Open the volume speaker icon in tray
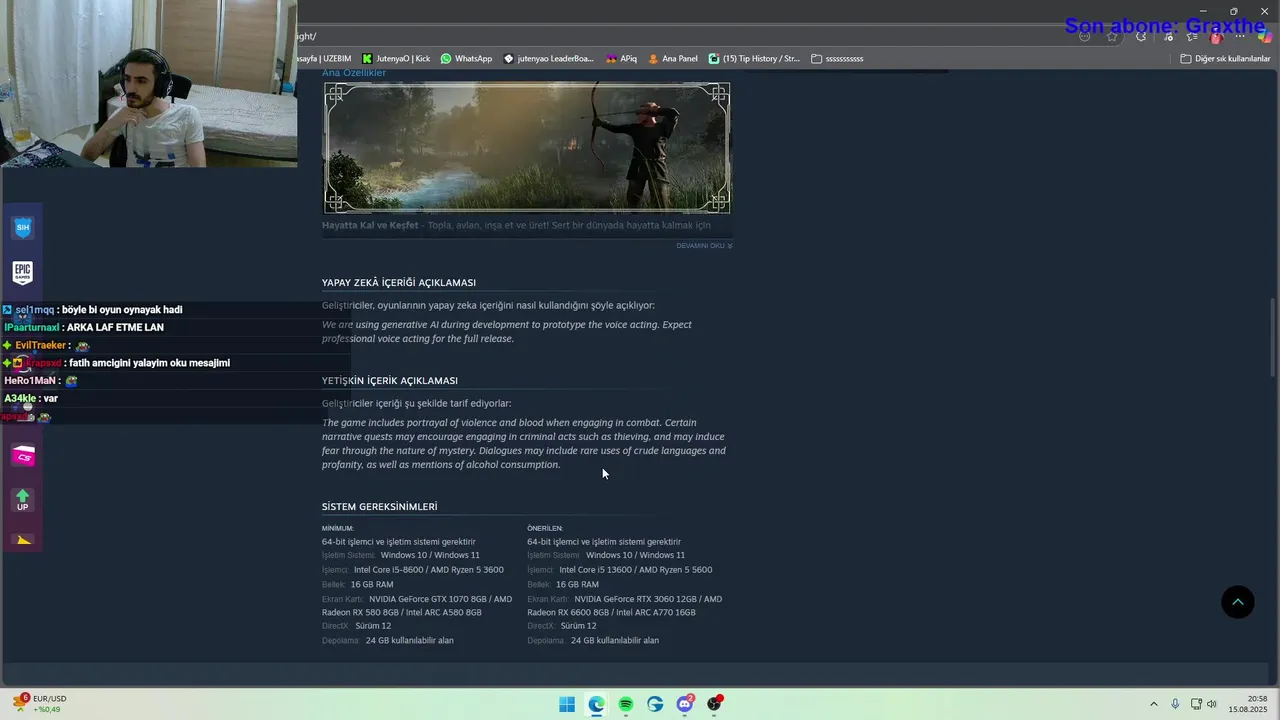The width and height of the screenshot is (1280, 720). click(x=1212, y=704)
